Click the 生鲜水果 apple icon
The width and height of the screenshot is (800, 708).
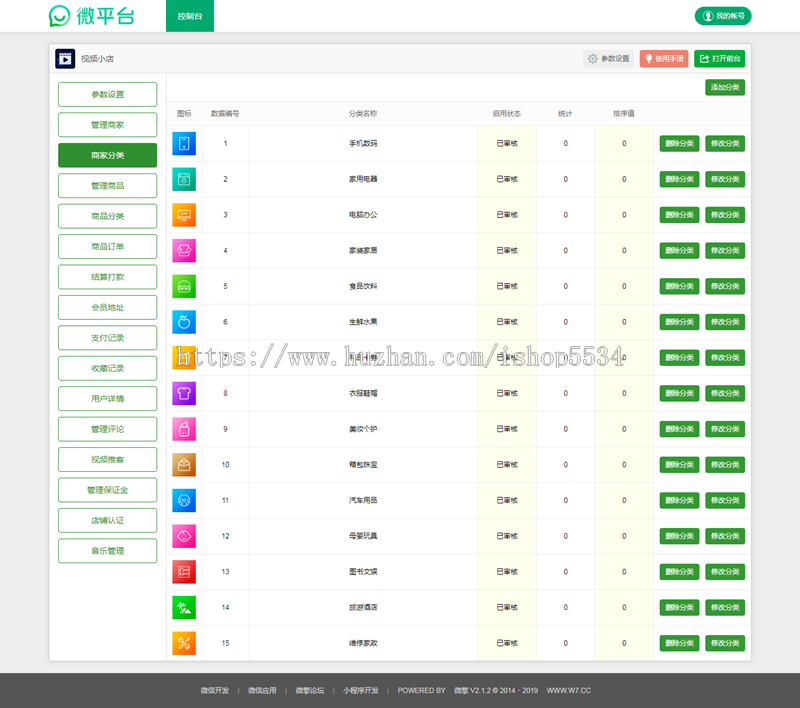[x=184, y=322]
